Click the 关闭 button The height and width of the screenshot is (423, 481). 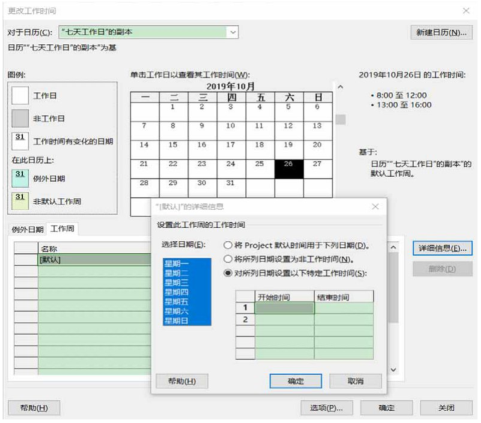(446, 408)
